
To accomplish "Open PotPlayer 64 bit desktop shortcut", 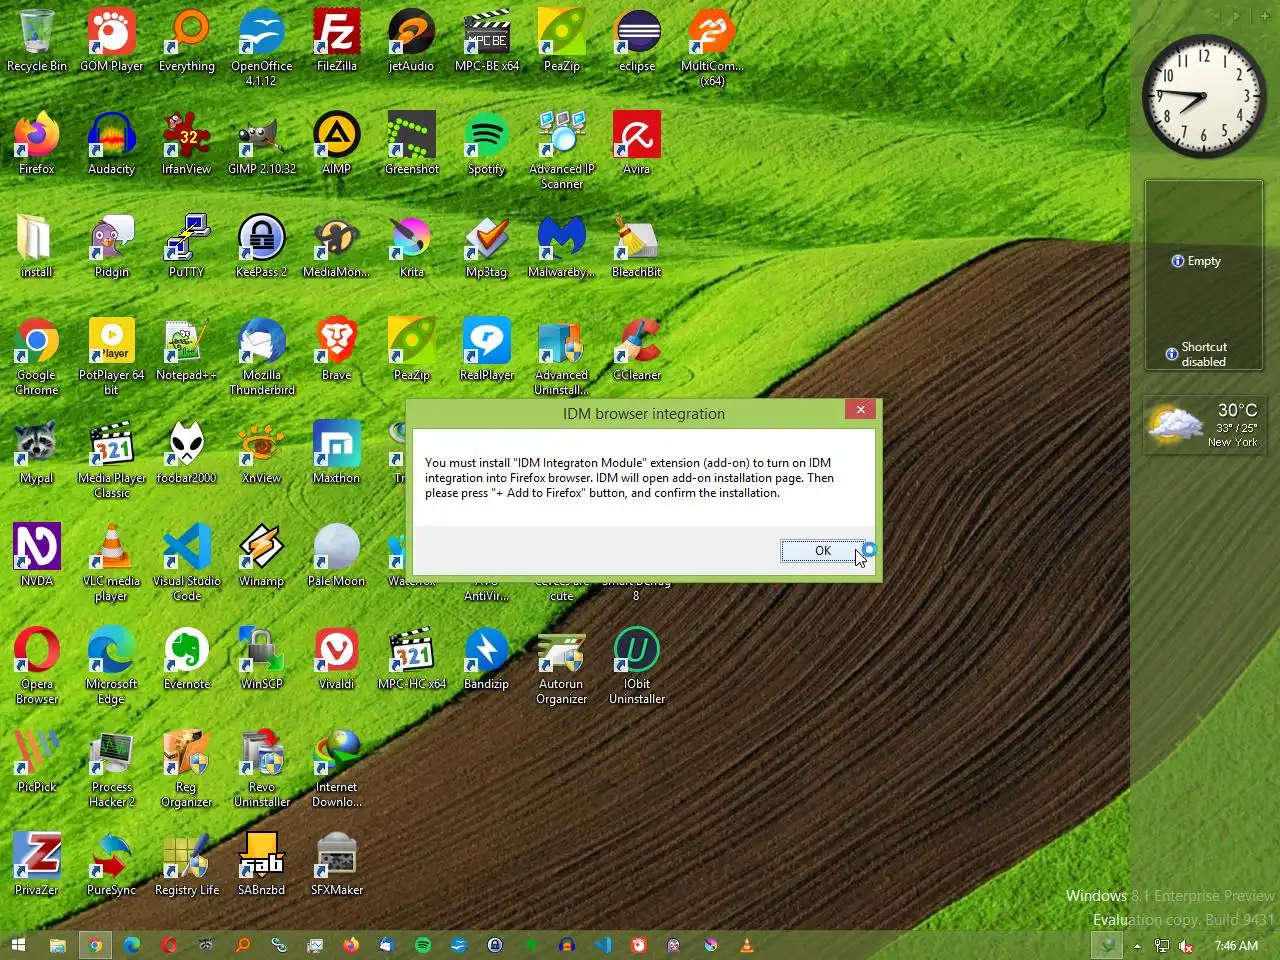I will [x=112, y=356].
